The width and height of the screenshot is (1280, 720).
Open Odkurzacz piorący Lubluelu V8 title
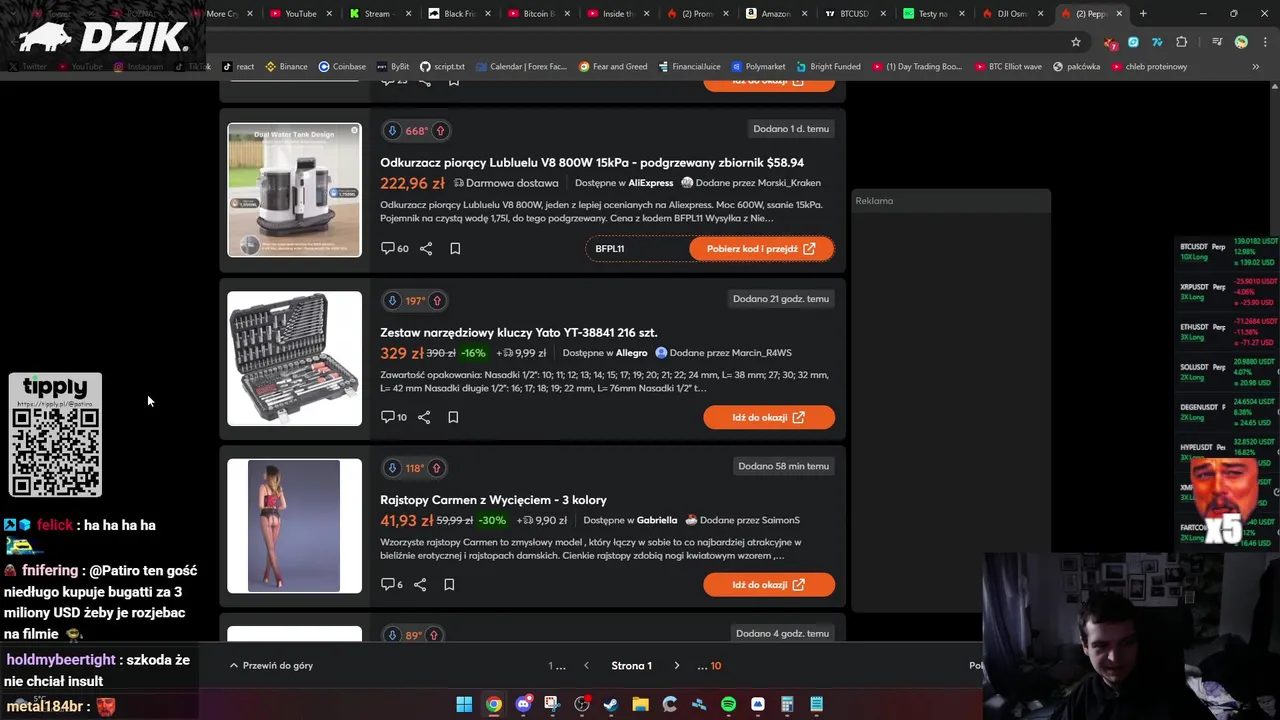[x=592, y=162]
